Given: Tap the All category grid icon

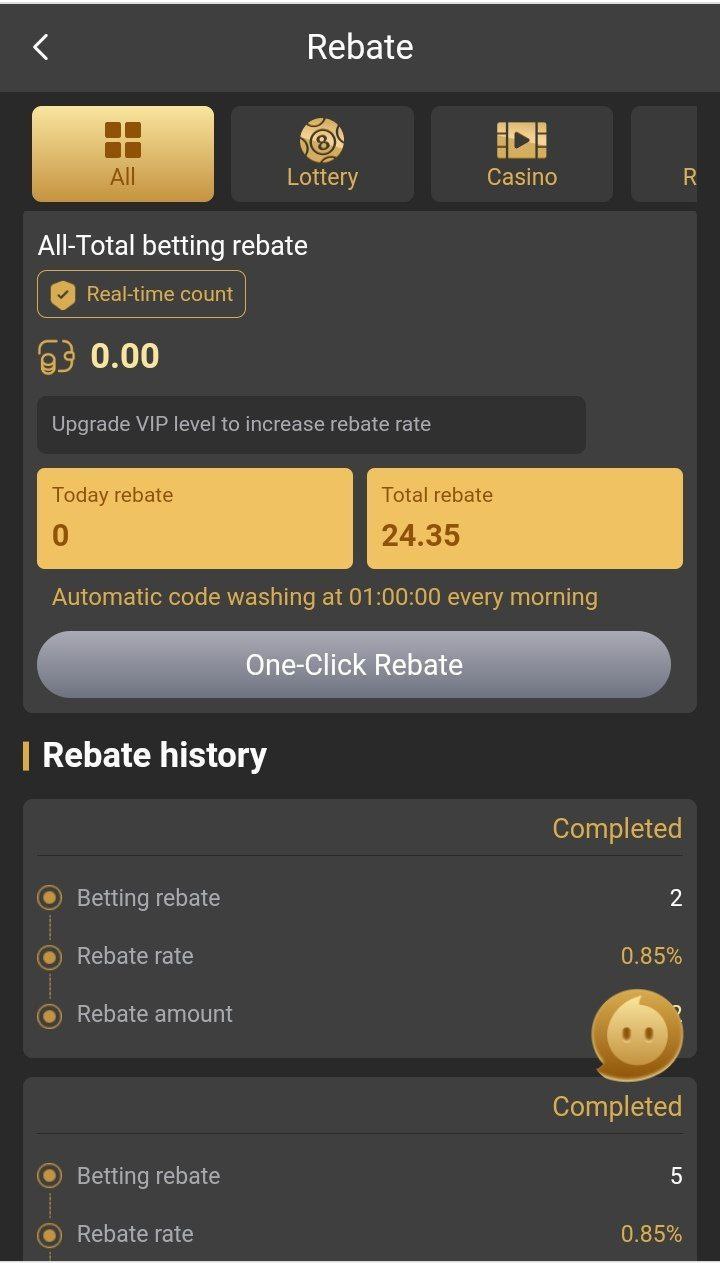Looking at the screenshot, I should coord(123,140).
